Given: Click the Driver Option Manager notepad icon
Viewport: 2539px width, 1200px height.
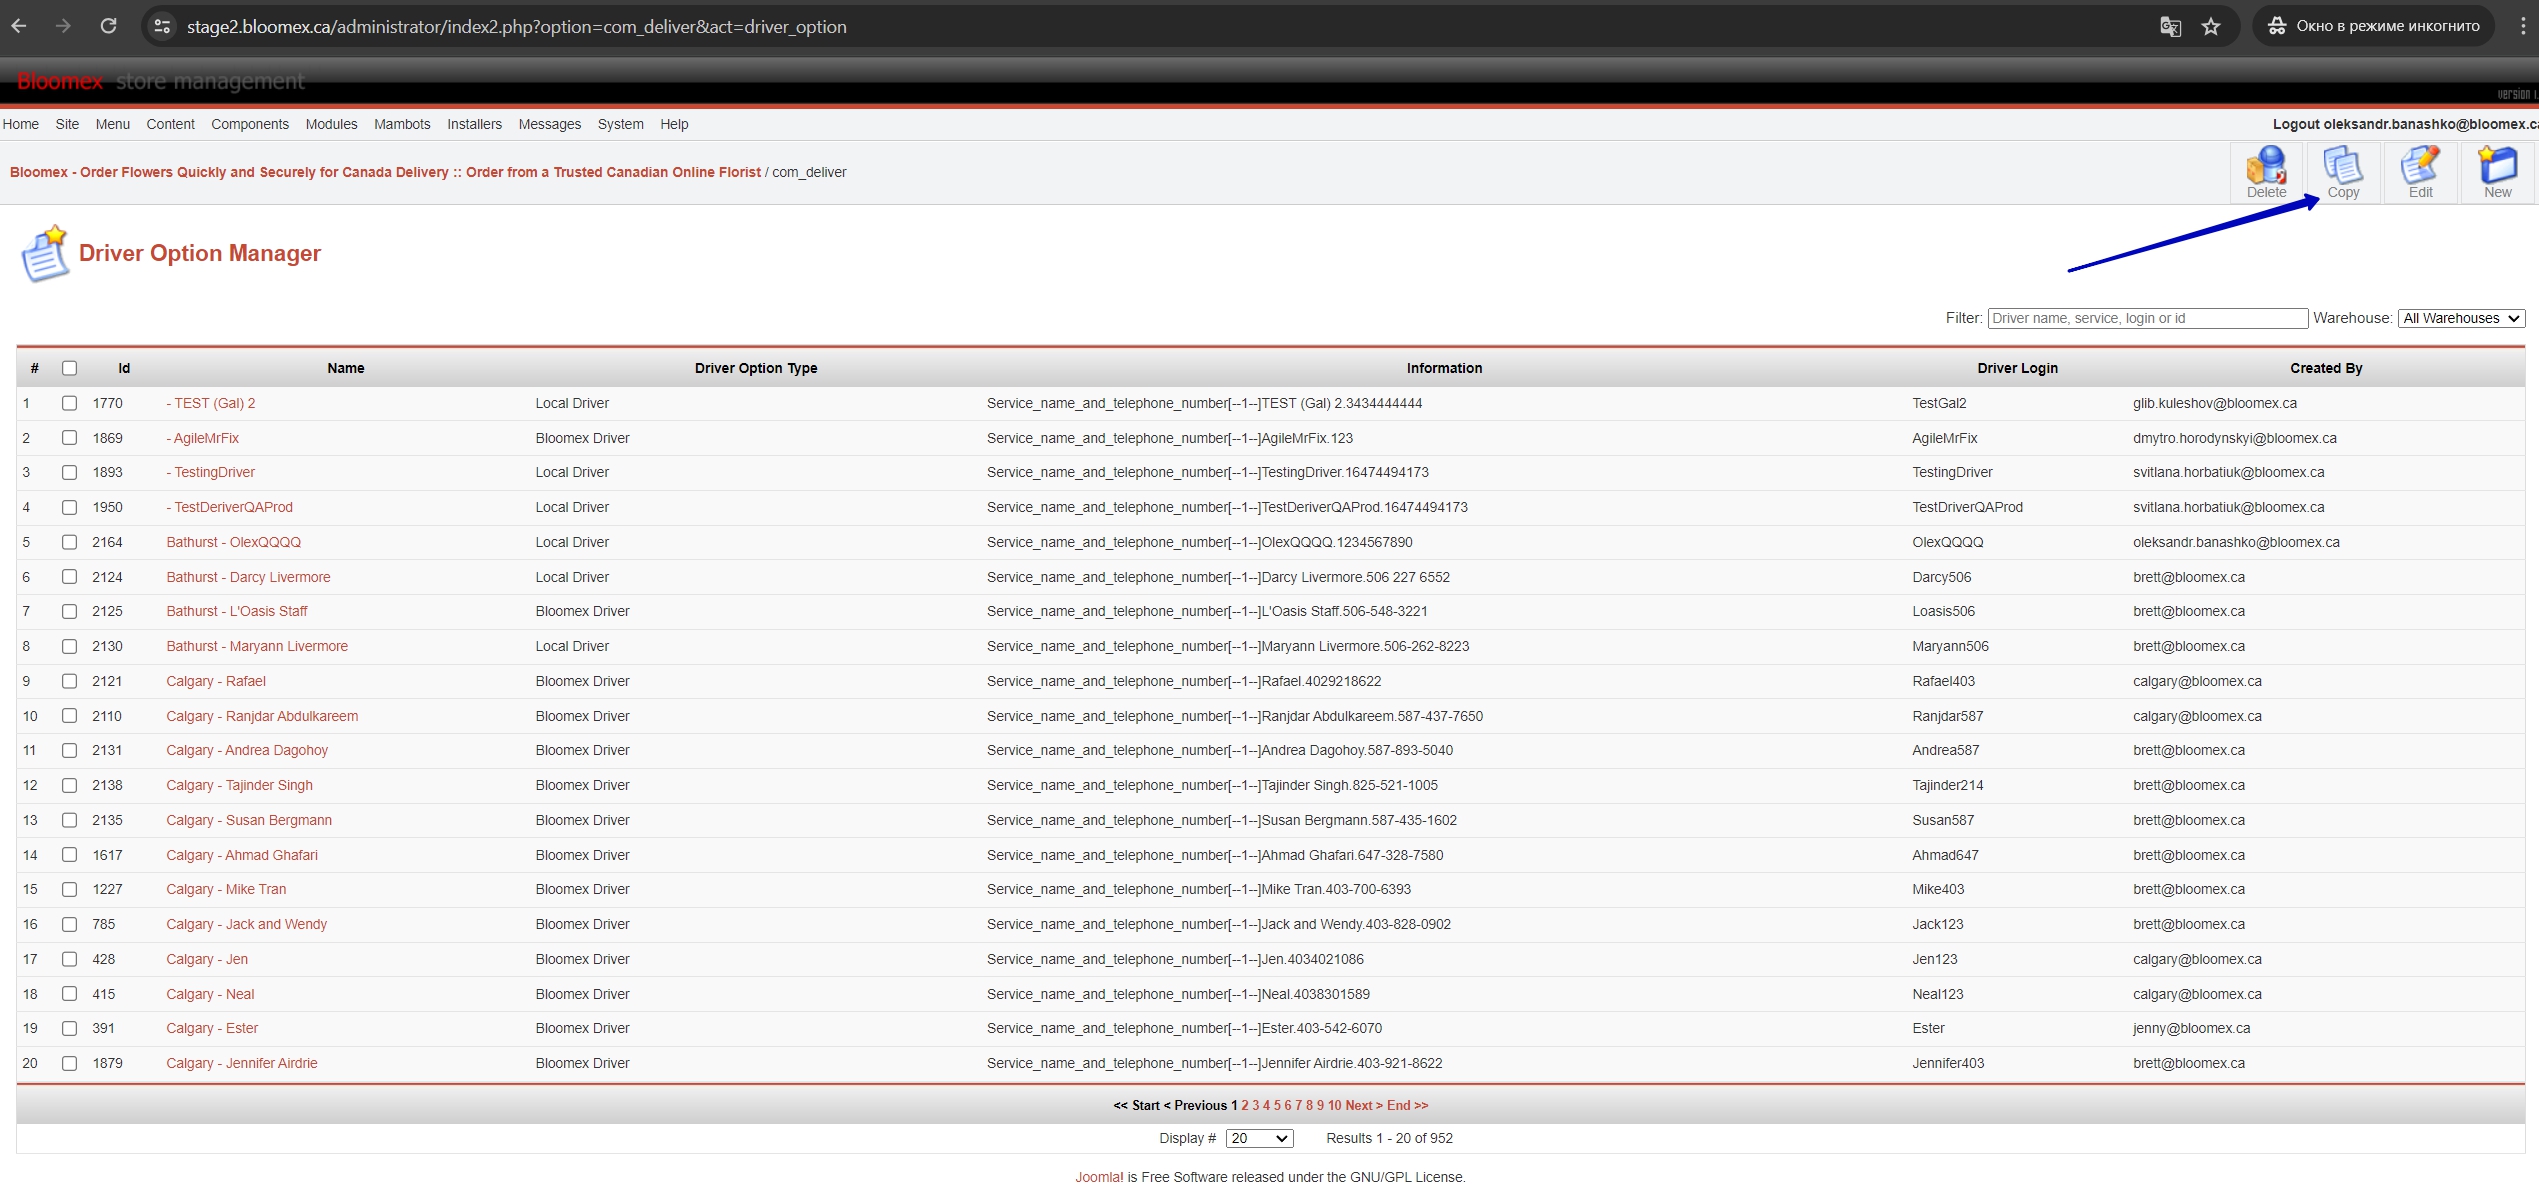Looking at the screenshot, I should [x=45, y=253].
